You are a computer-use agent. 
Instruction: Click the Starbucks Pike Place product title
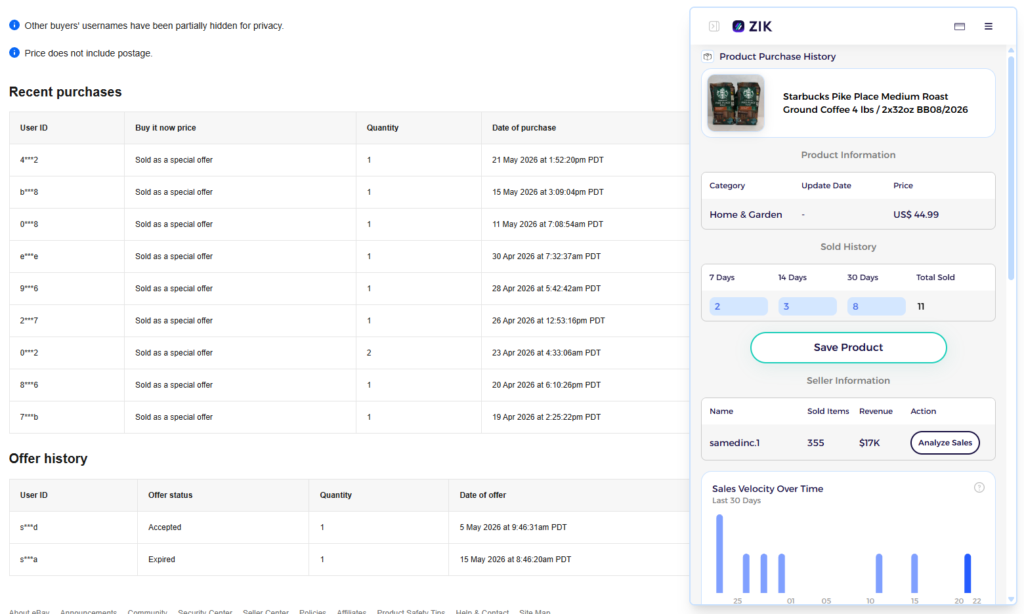(875, 103)
